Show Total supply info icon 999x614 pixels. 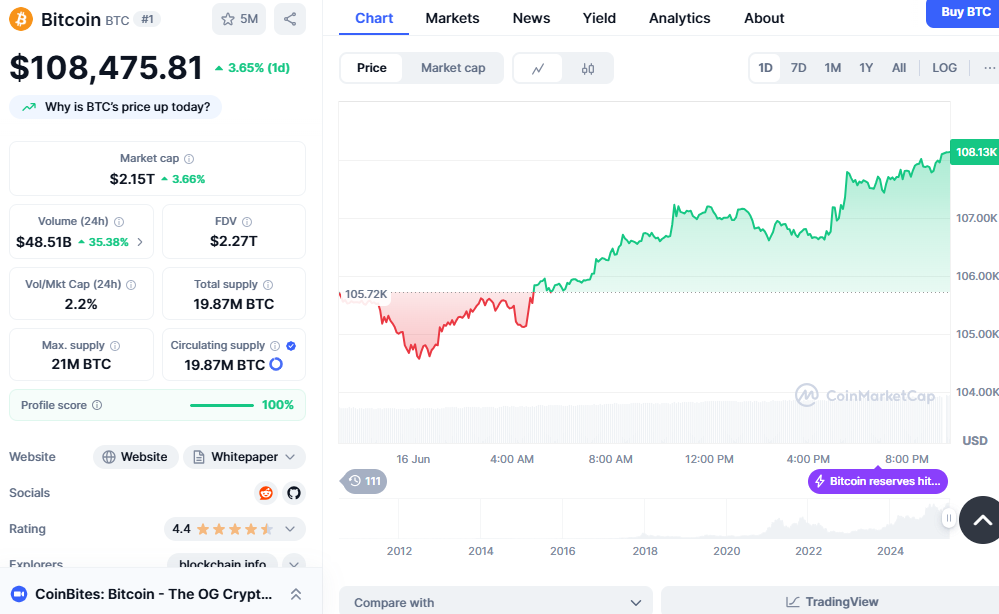268,285
